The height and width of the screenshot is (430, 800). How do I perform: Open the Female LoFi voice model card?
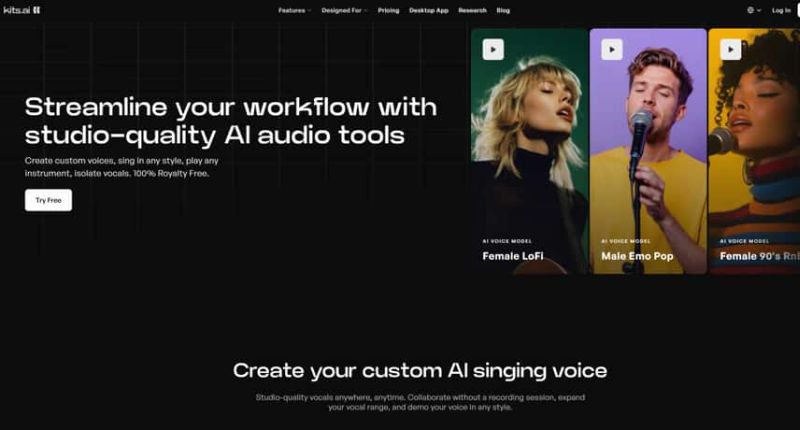coord(529,151)
